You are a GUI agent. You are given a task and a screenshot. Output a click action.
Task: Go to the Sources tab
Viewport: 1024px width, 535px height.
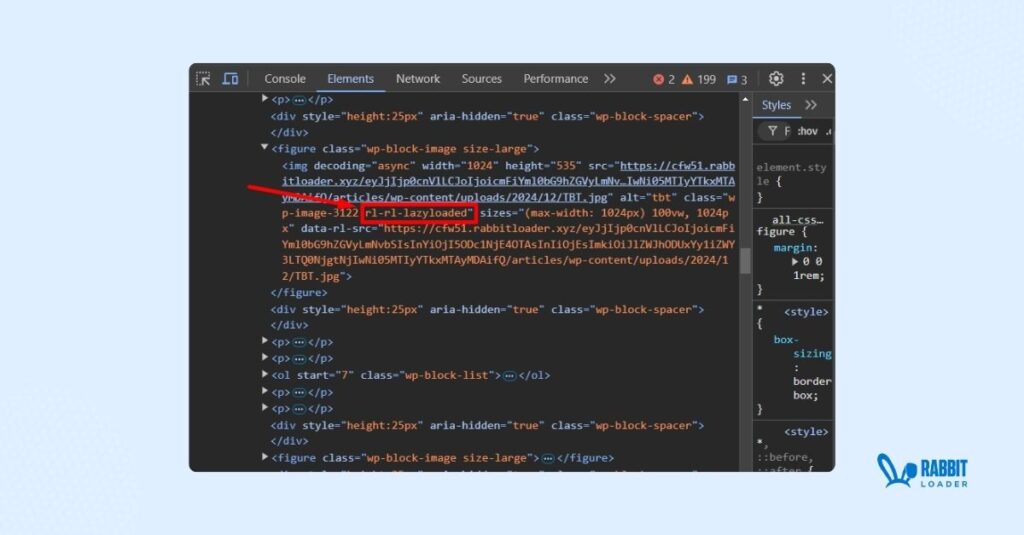482,79
